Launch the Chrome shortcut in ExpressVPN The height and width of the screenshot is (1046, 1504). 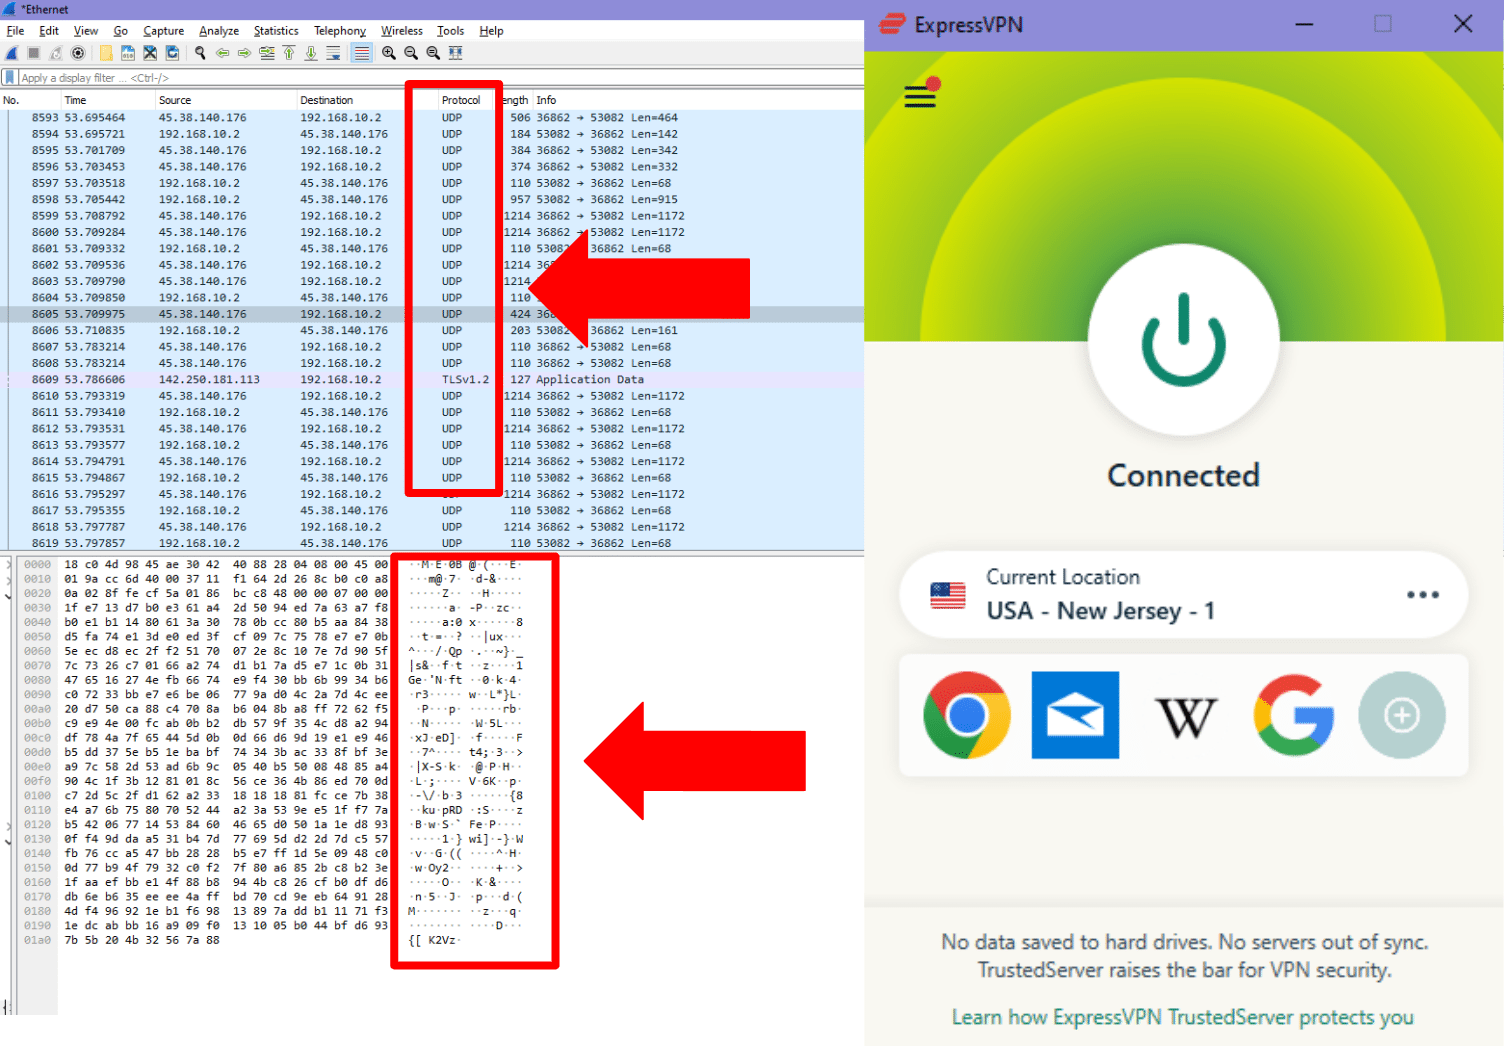(x=967, y=715)
